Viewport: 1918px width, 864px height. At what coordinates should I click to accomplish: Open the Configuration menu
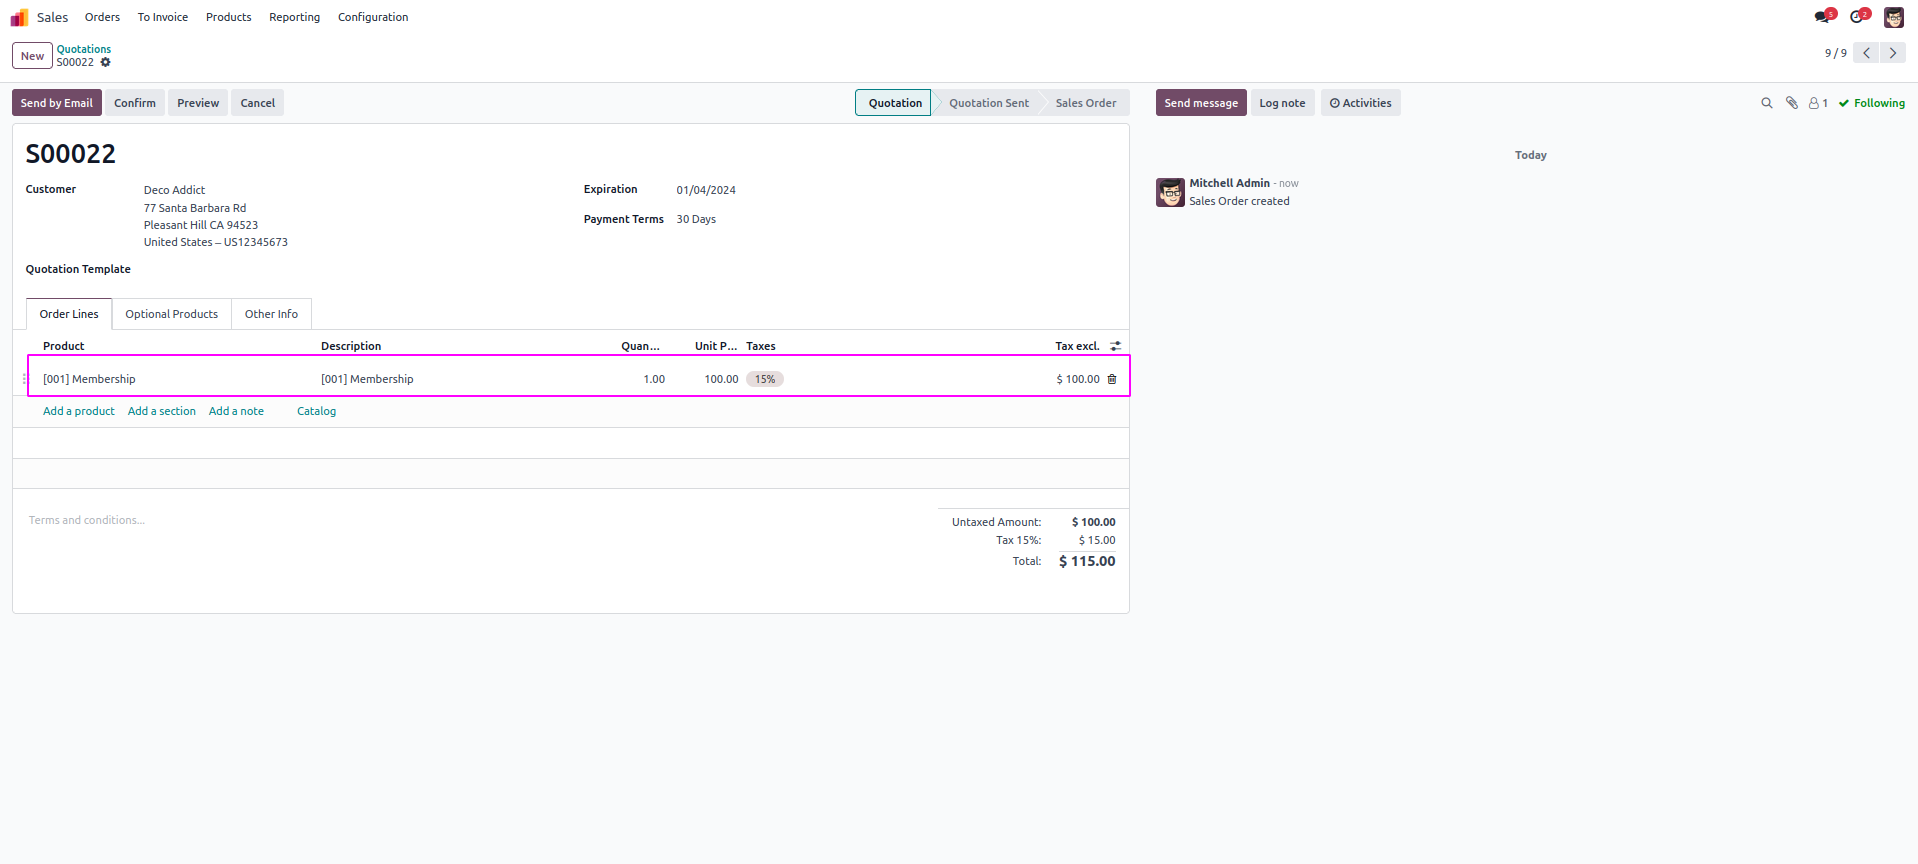[373, 17]
